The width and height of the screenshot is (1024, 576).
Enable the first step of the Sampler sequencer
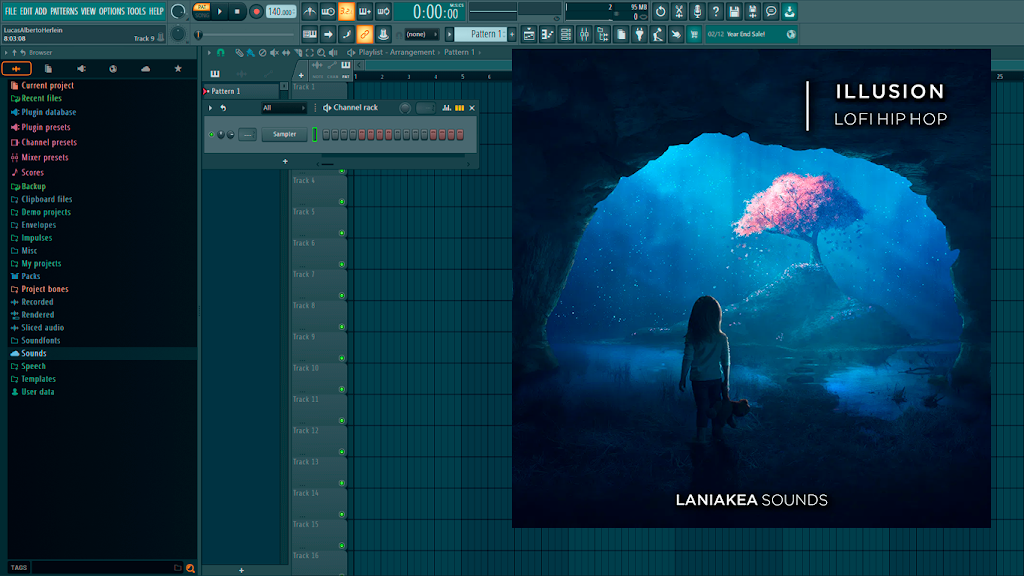[326, 135]
